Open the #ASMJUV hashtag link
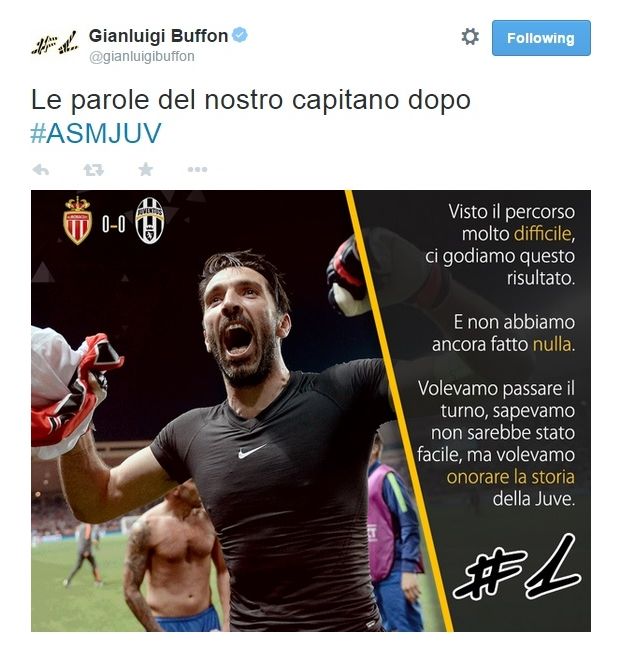The width and height of the screenshot is (623, 646). [x=96, y=133]
